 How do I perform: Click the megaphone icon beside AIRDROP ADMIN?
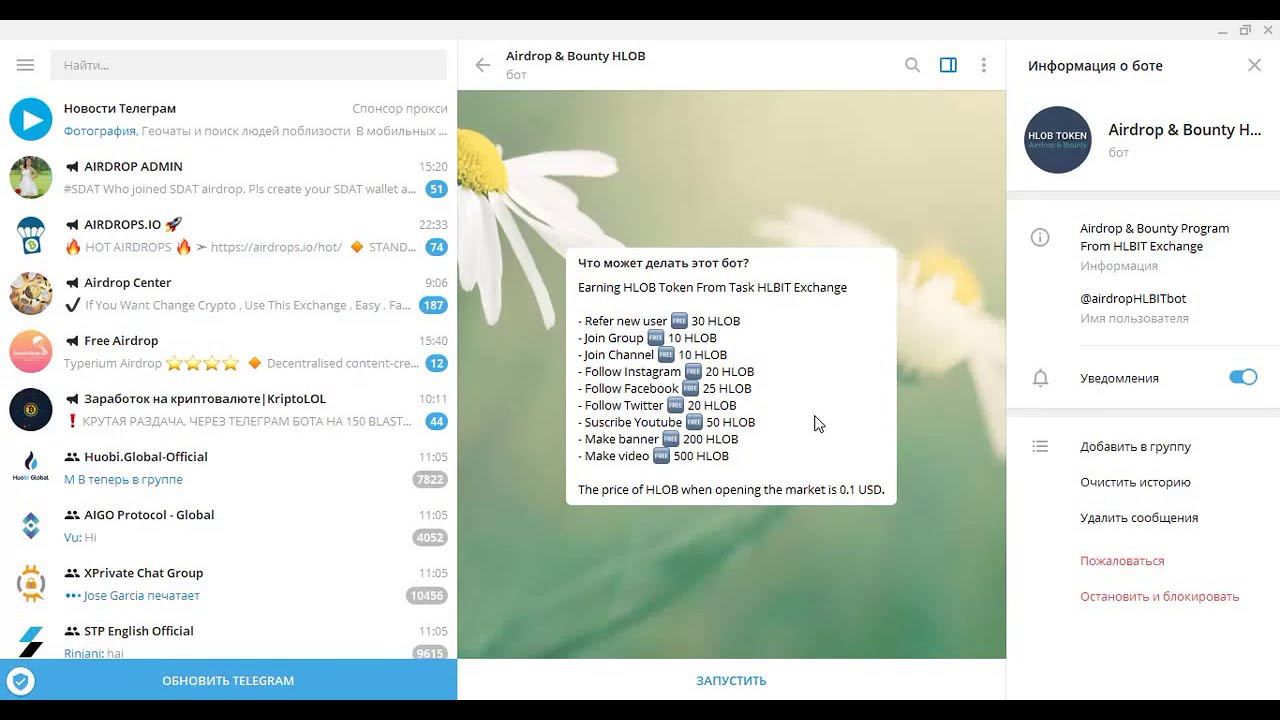[x=72, y=167]
